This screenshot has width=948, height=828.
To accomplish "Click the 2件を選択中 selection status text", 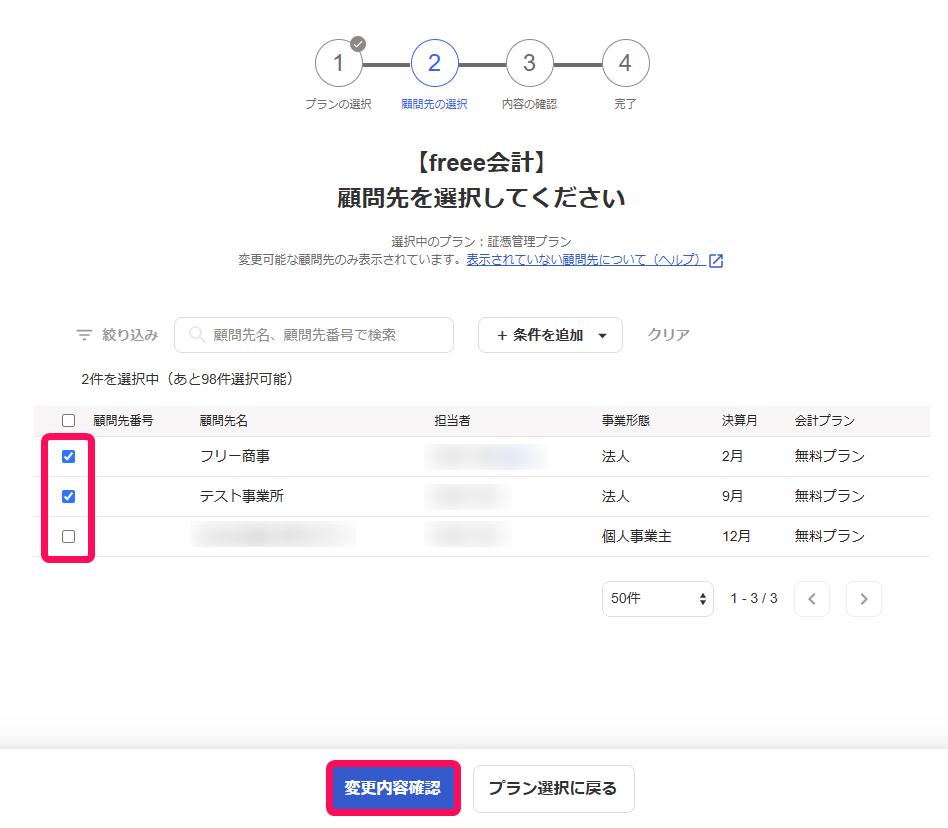I will [x=187, y=379].
